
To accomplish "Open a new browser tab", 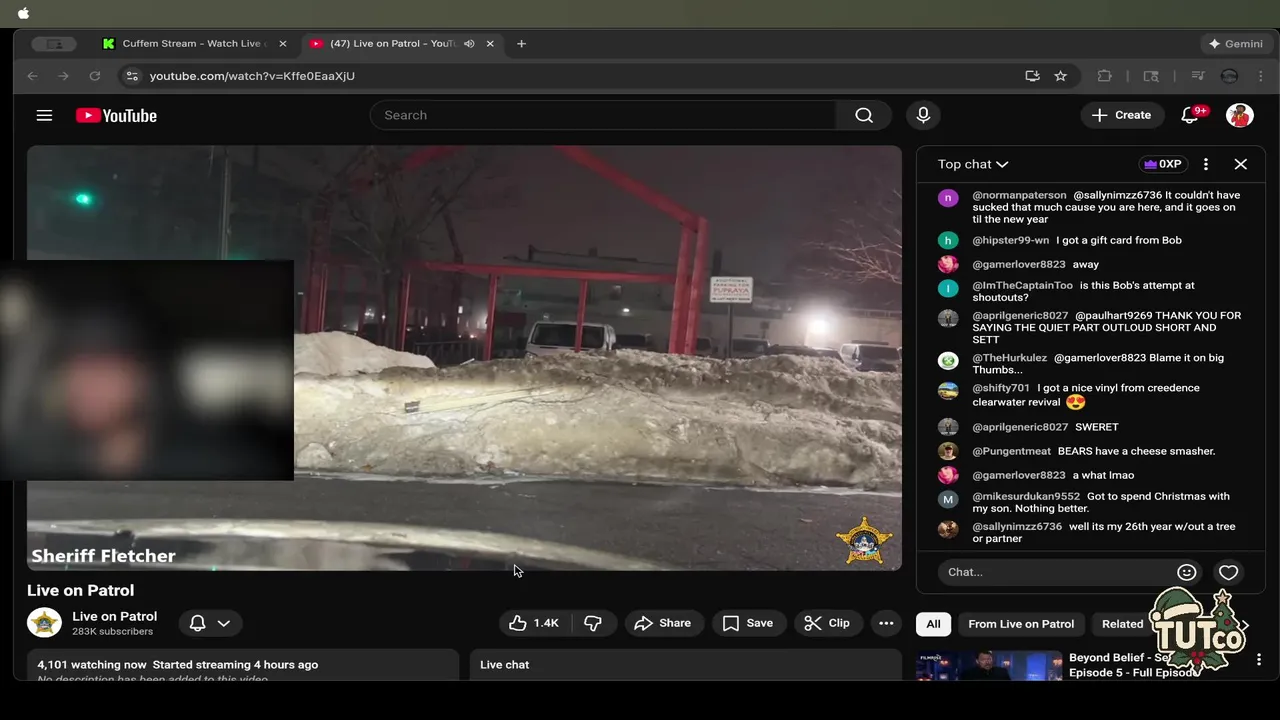I will point(521,44).
